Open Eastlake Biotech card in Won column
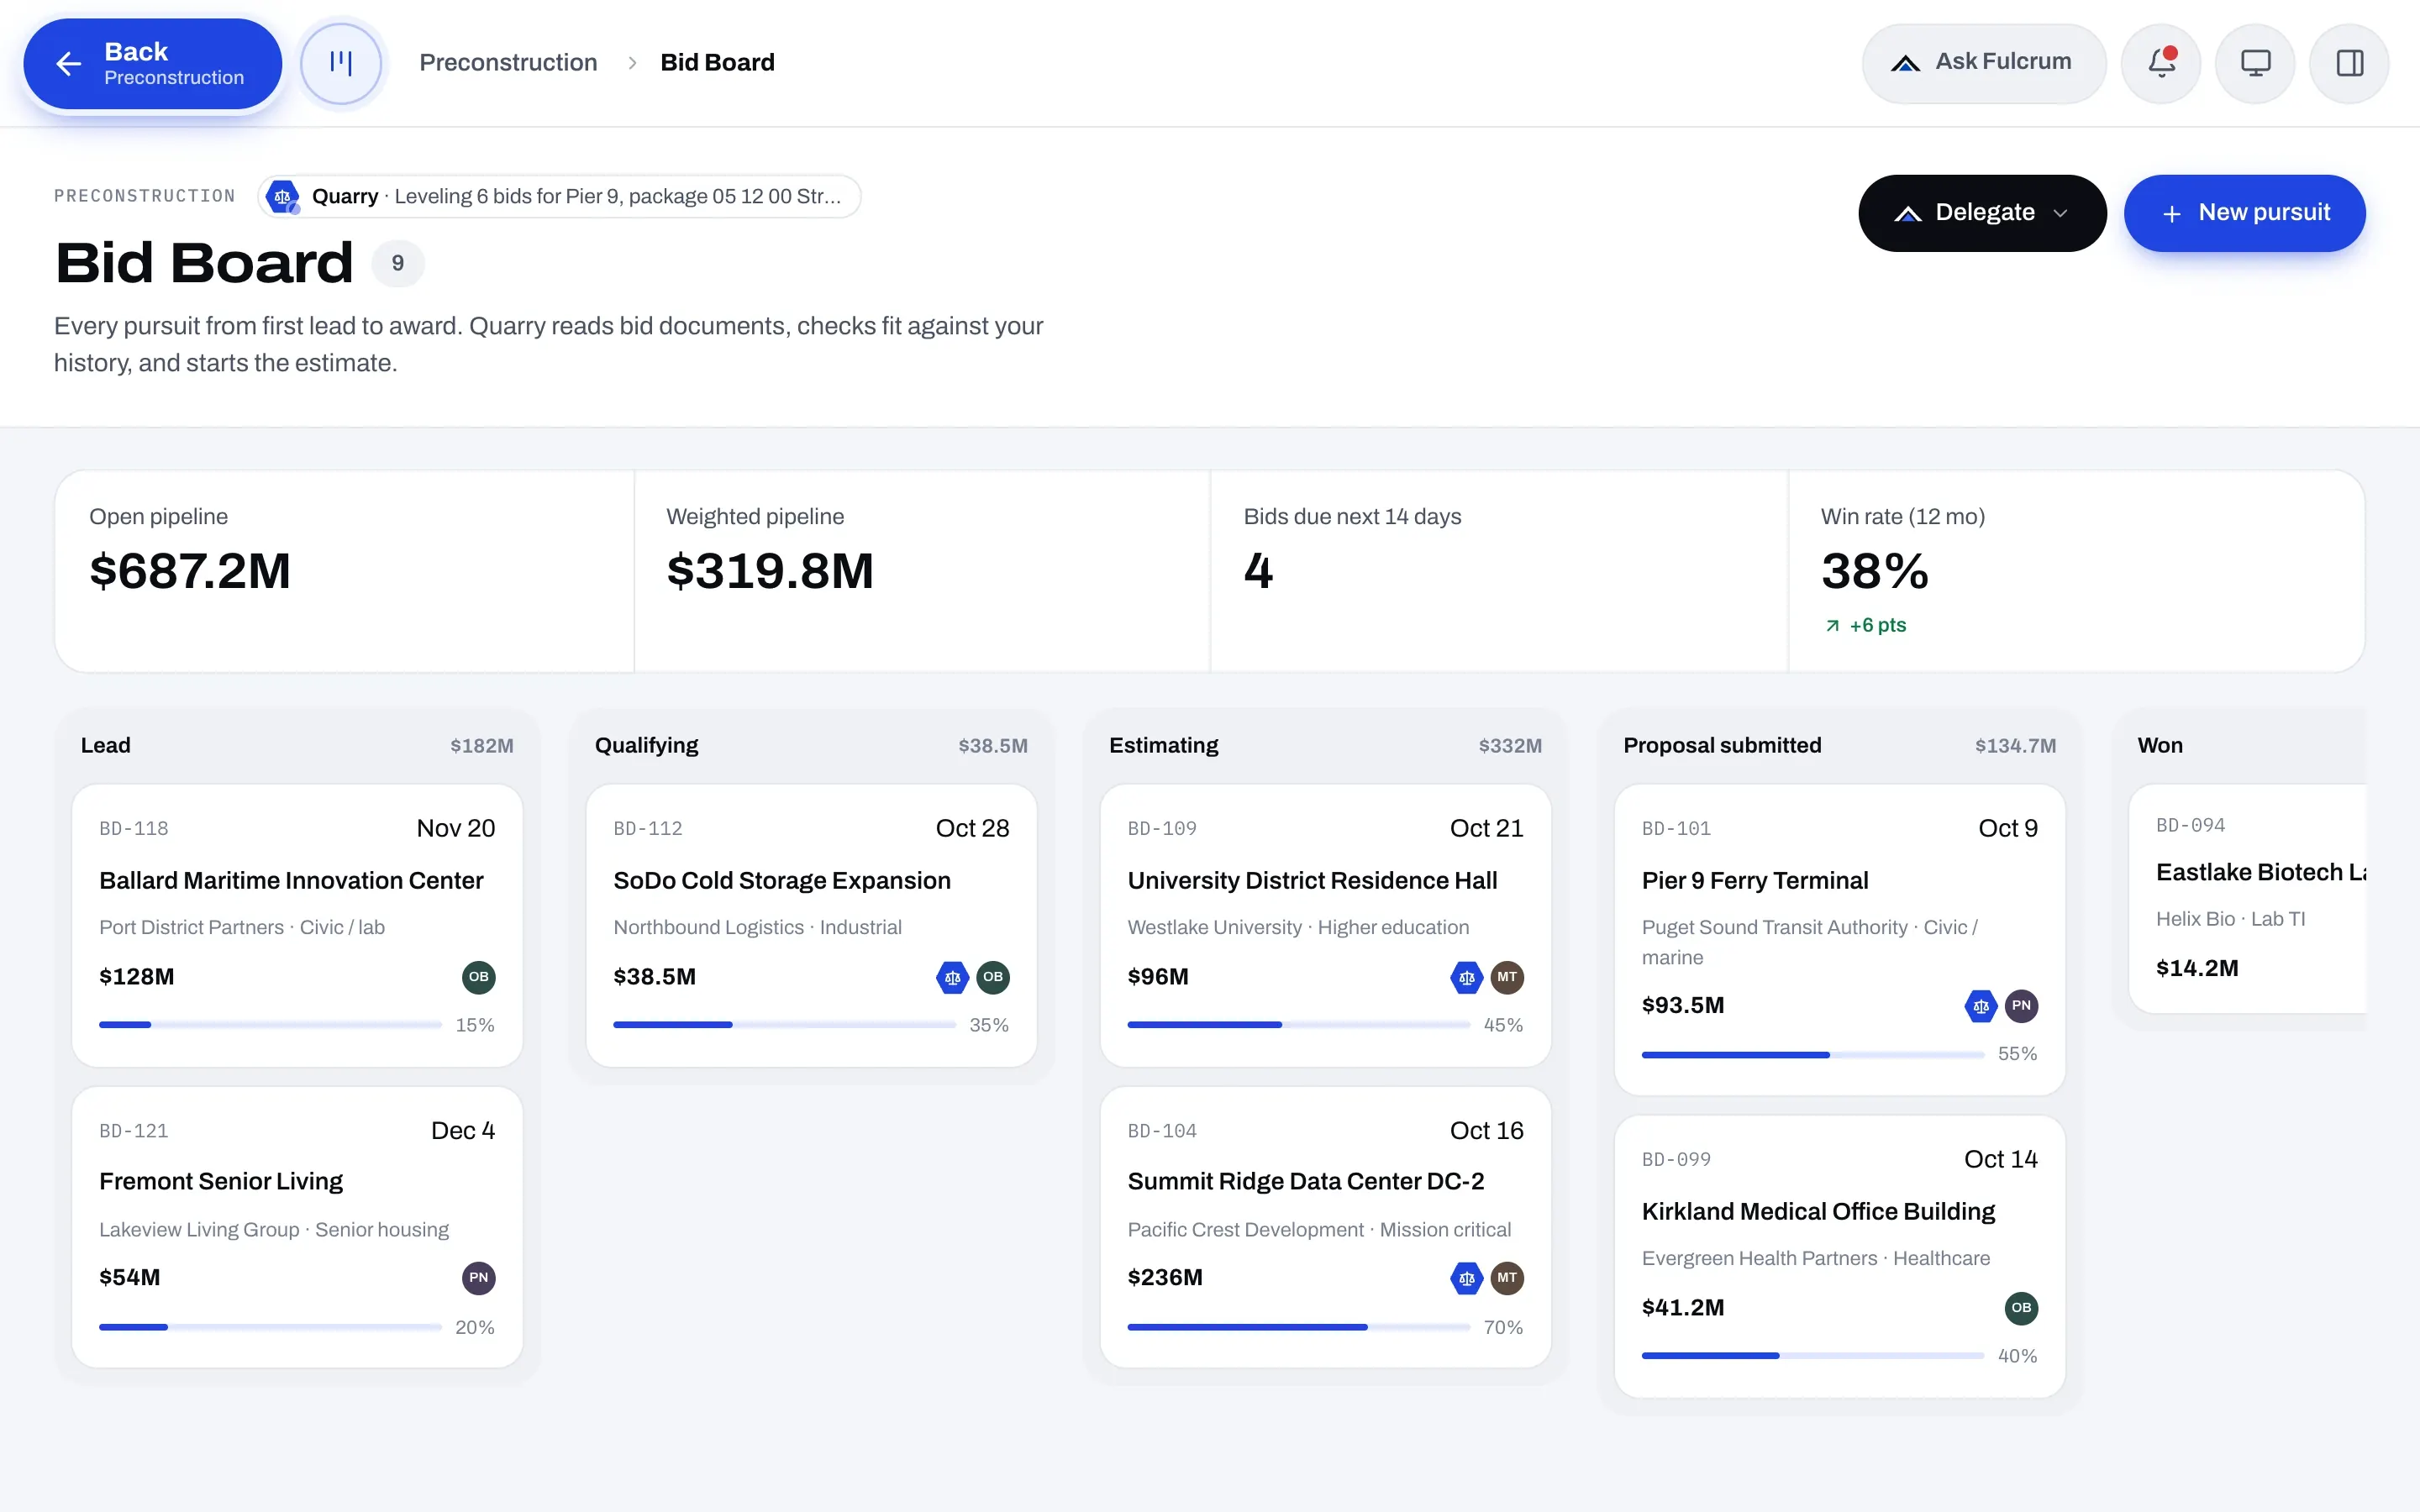Image resolution: width=2420 pixels, height=1512 pixels. 2247,898
